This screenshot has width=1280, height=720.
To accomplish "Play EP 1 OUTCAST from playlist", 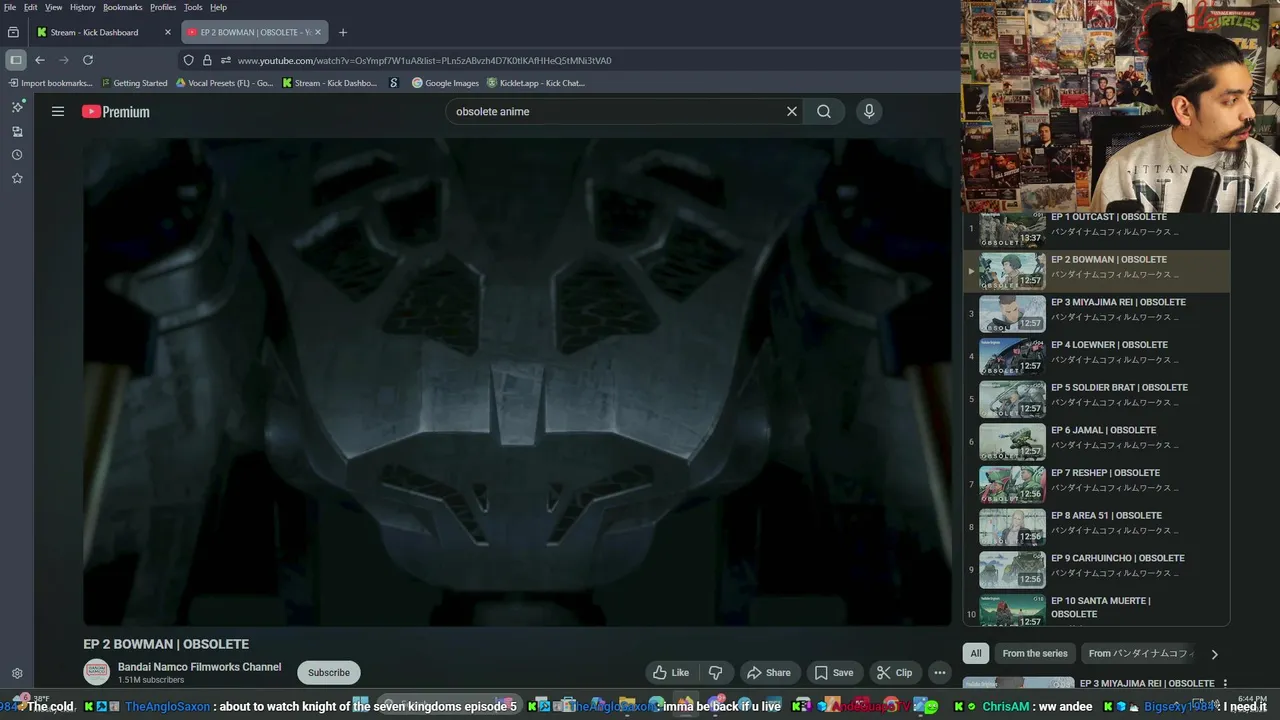I will coord(1096,228).
